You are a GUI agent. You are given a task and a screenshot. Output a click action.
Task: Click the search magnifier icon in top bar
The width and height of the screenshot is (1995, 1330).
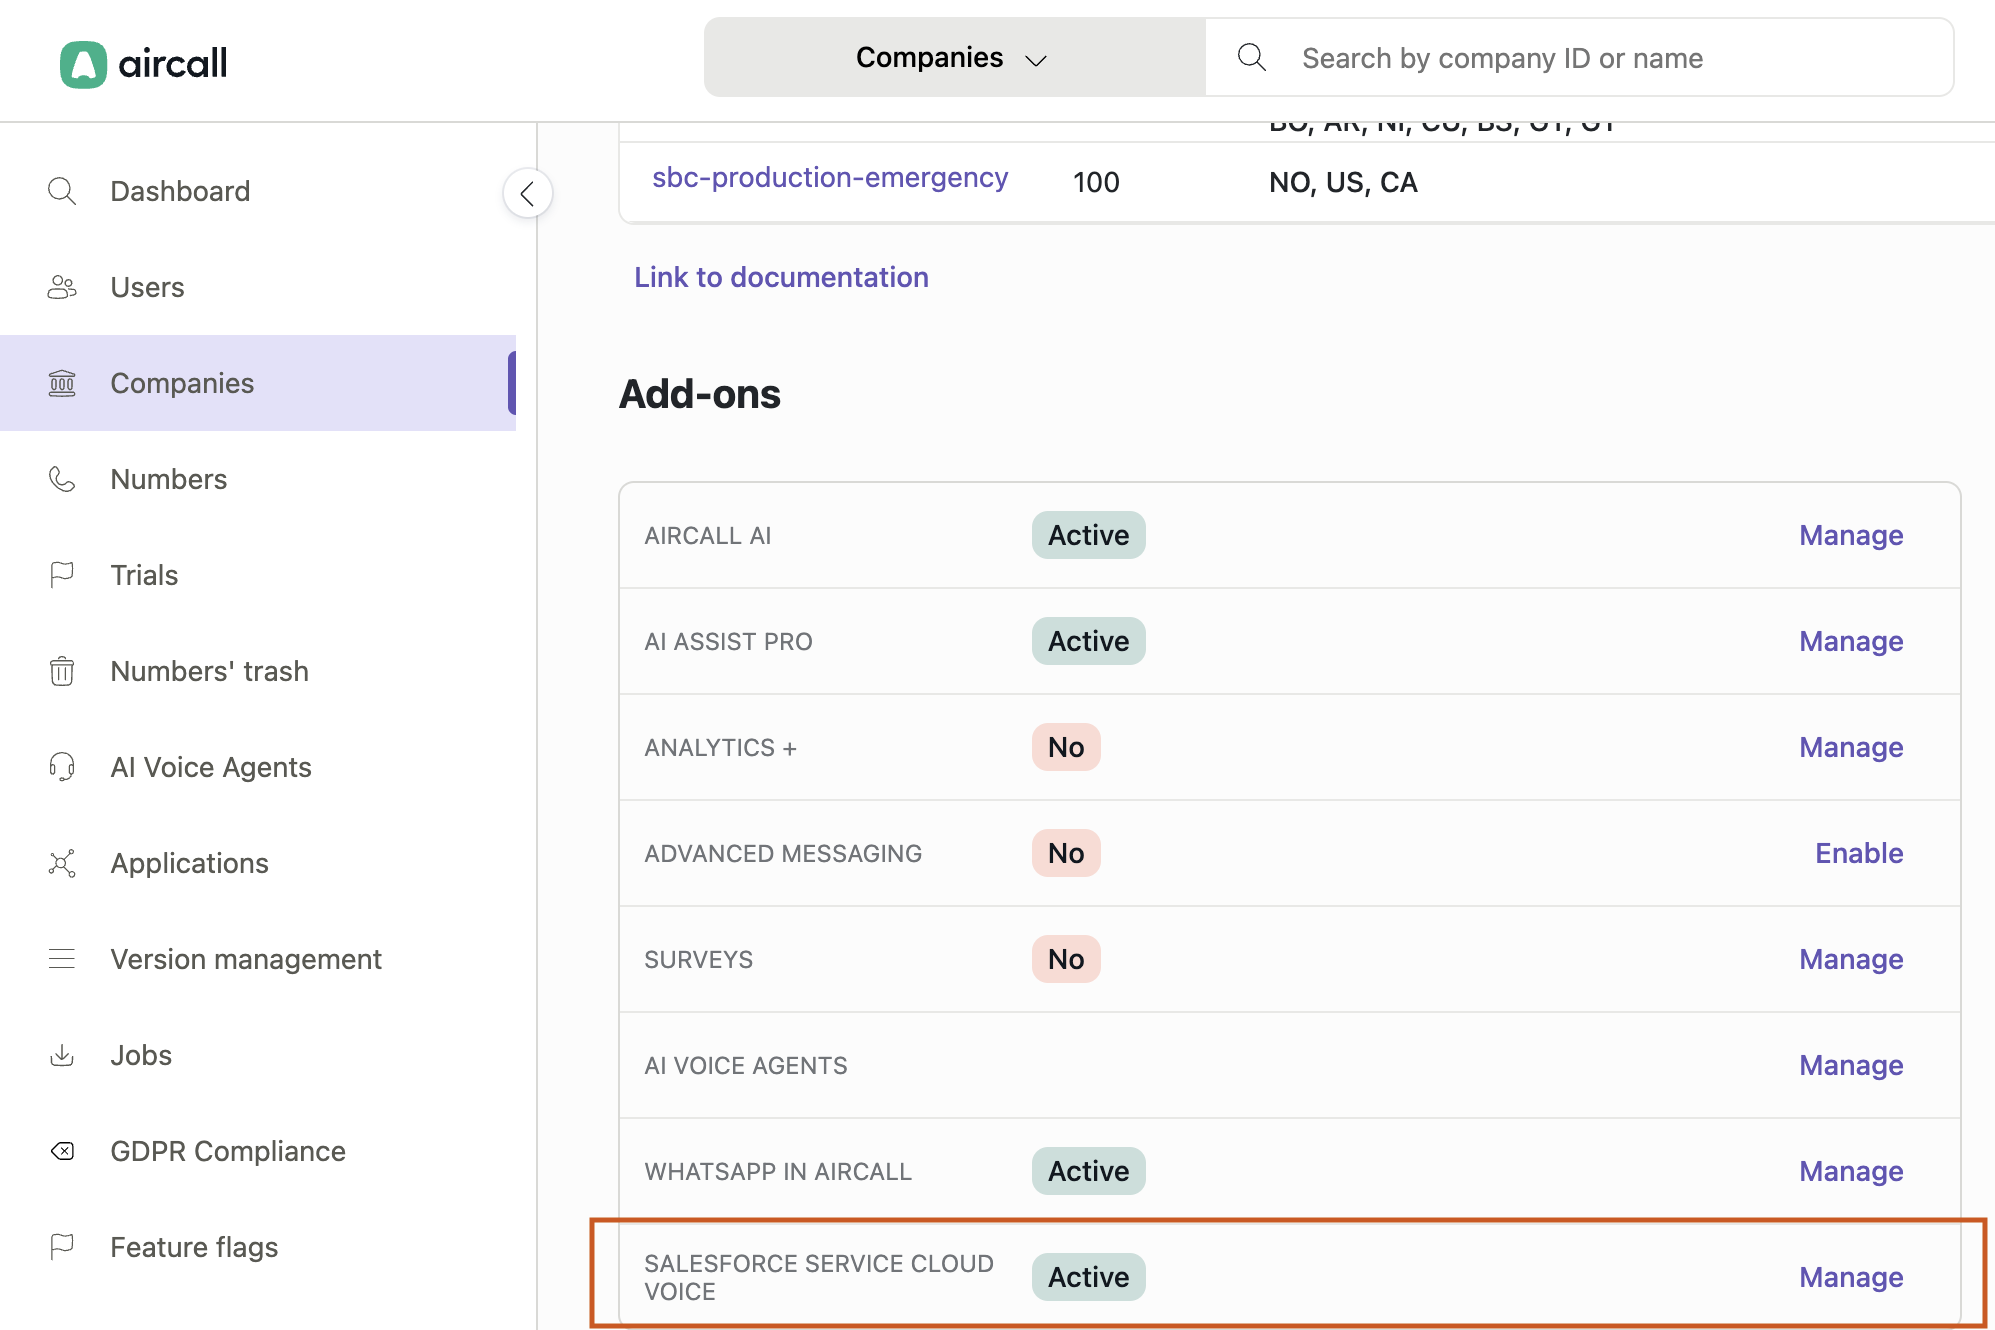coord(1252,57)
